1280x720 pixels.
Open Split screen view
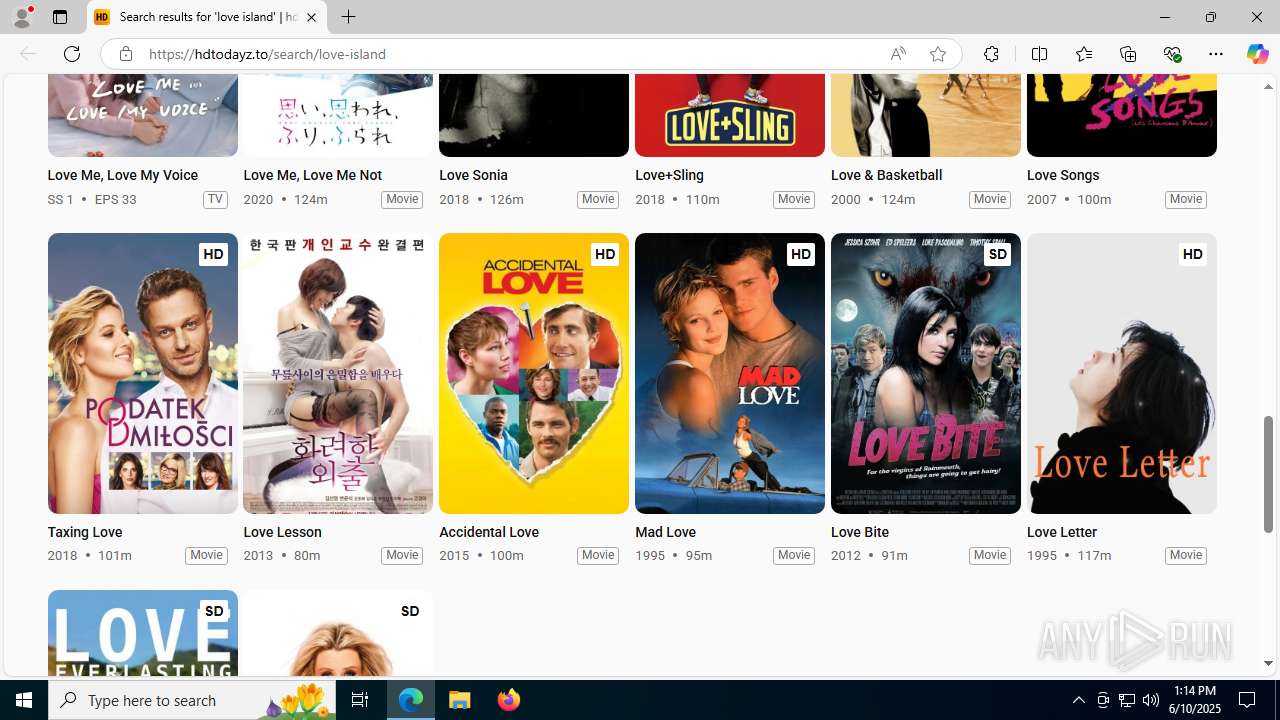[x=1039, y=54]
